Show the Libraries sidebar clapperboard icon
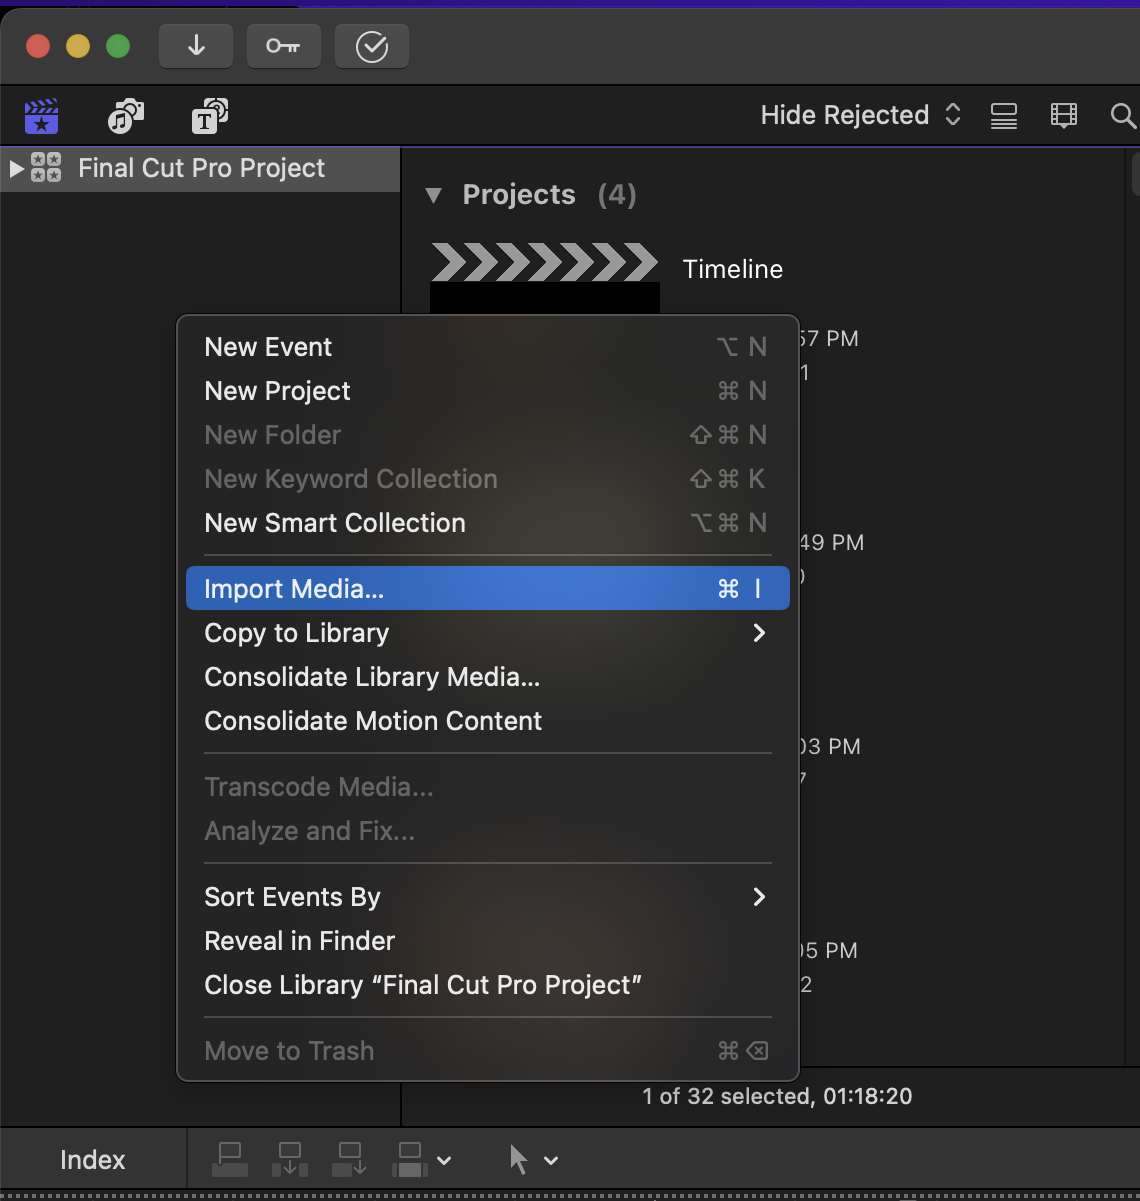 click(x=42, y=116)
